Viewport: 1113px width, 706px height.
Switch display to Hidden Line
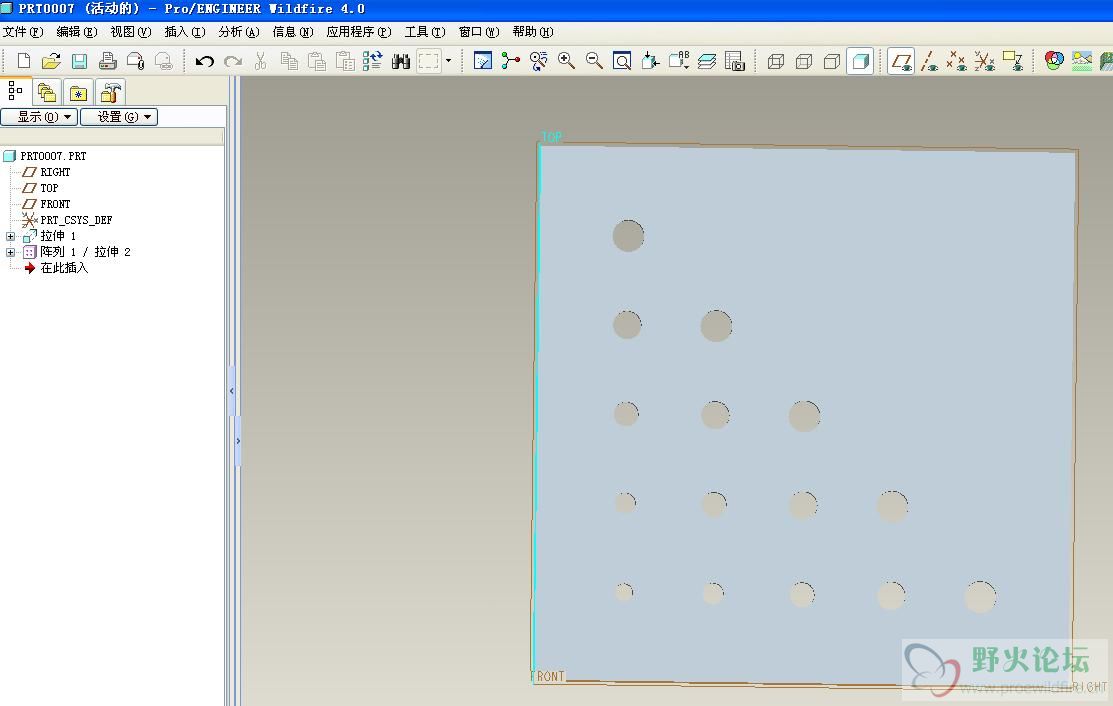click(x=804, y=62)
